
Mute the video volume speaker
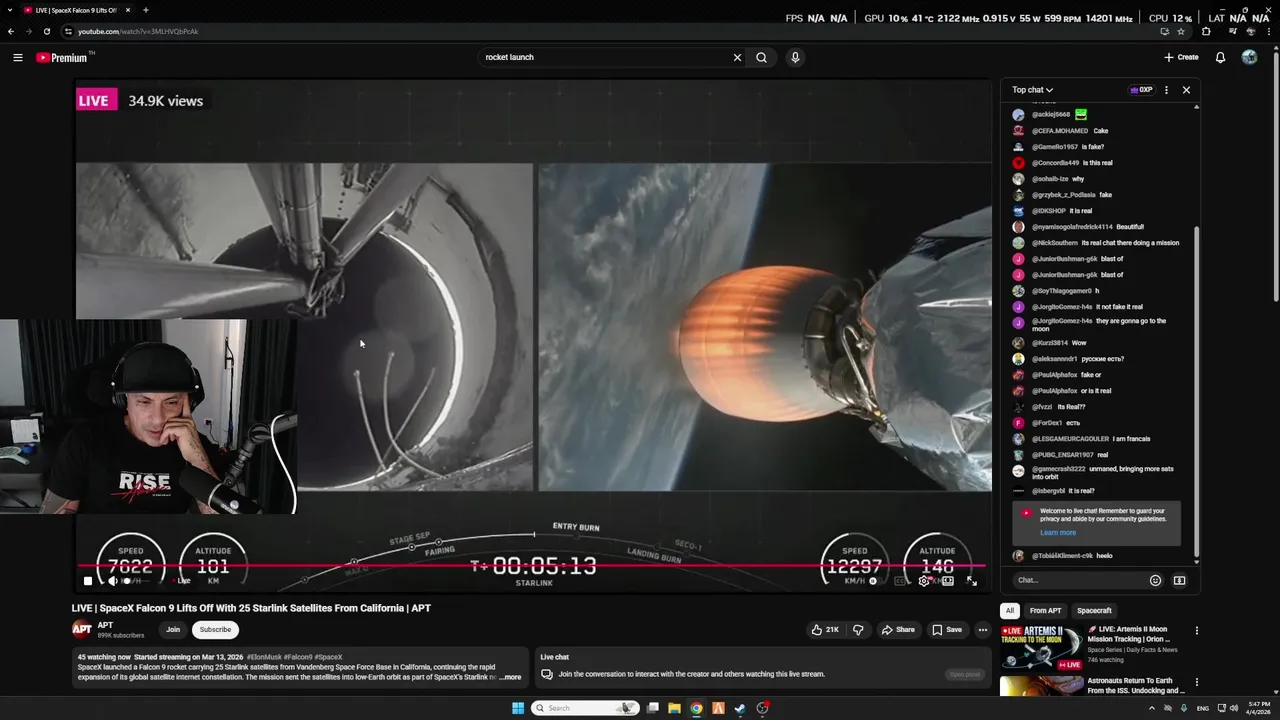tap(112, 580)
